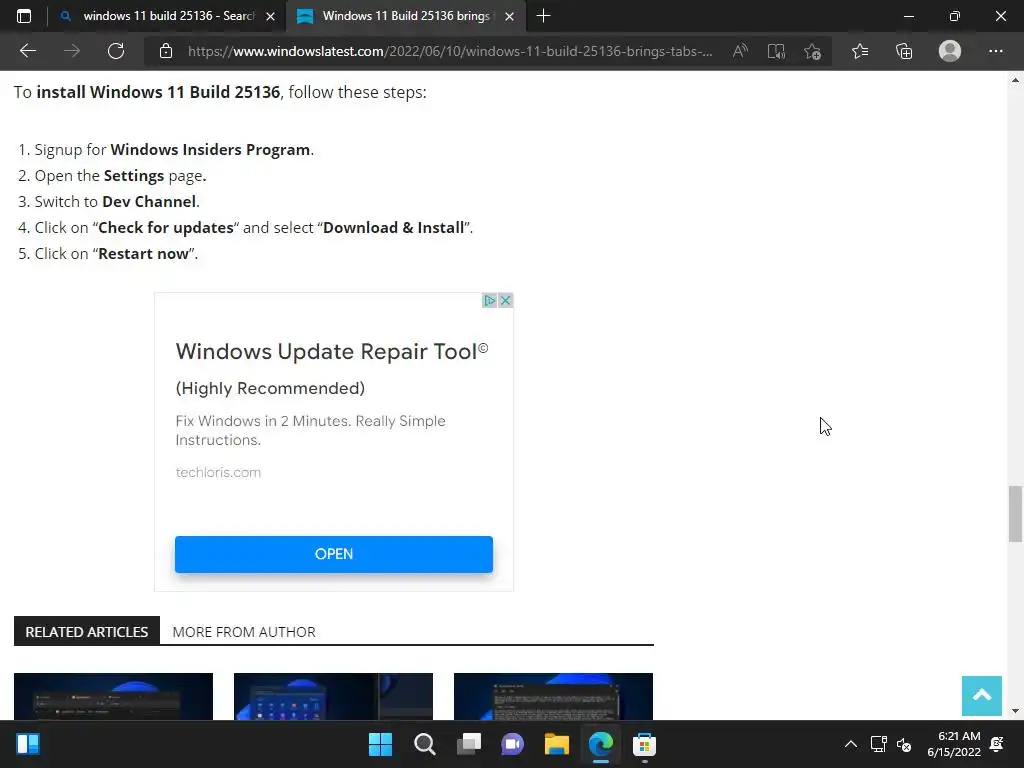Close the Windows 11 Build 25136 brings tab

point(509,16)
